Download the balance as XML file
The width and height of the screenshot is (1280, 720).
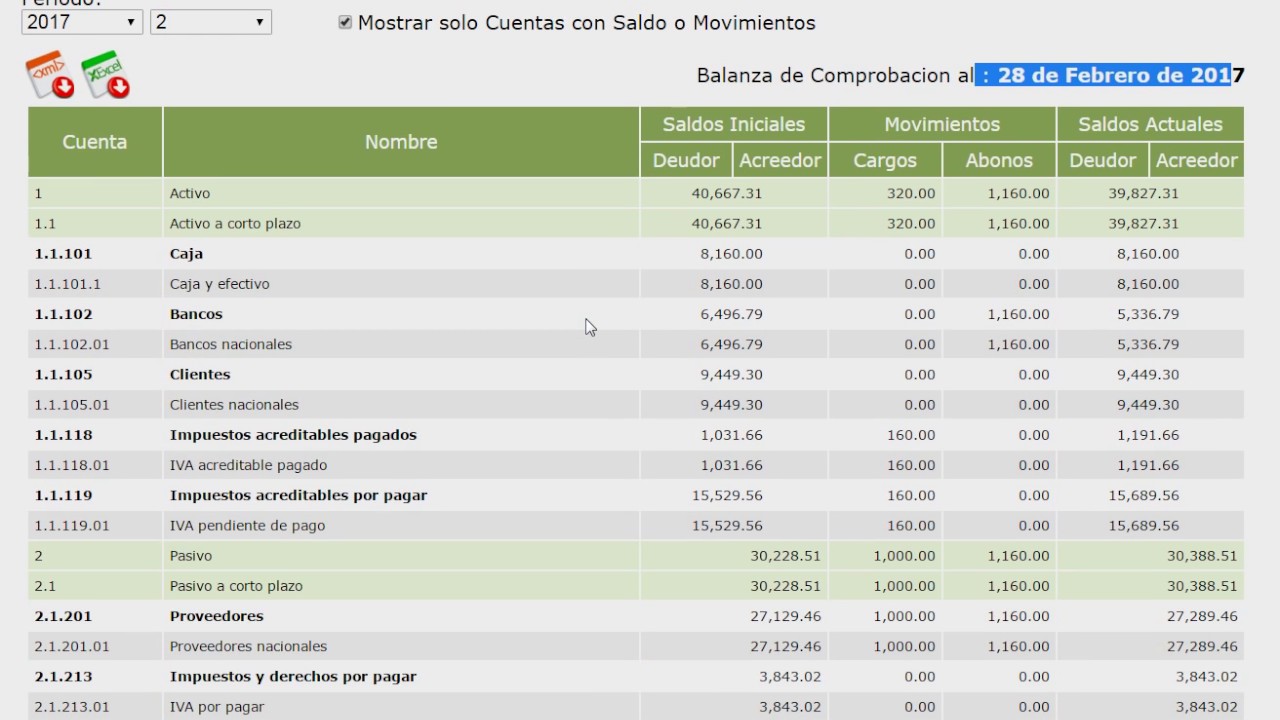click(50, 76)
